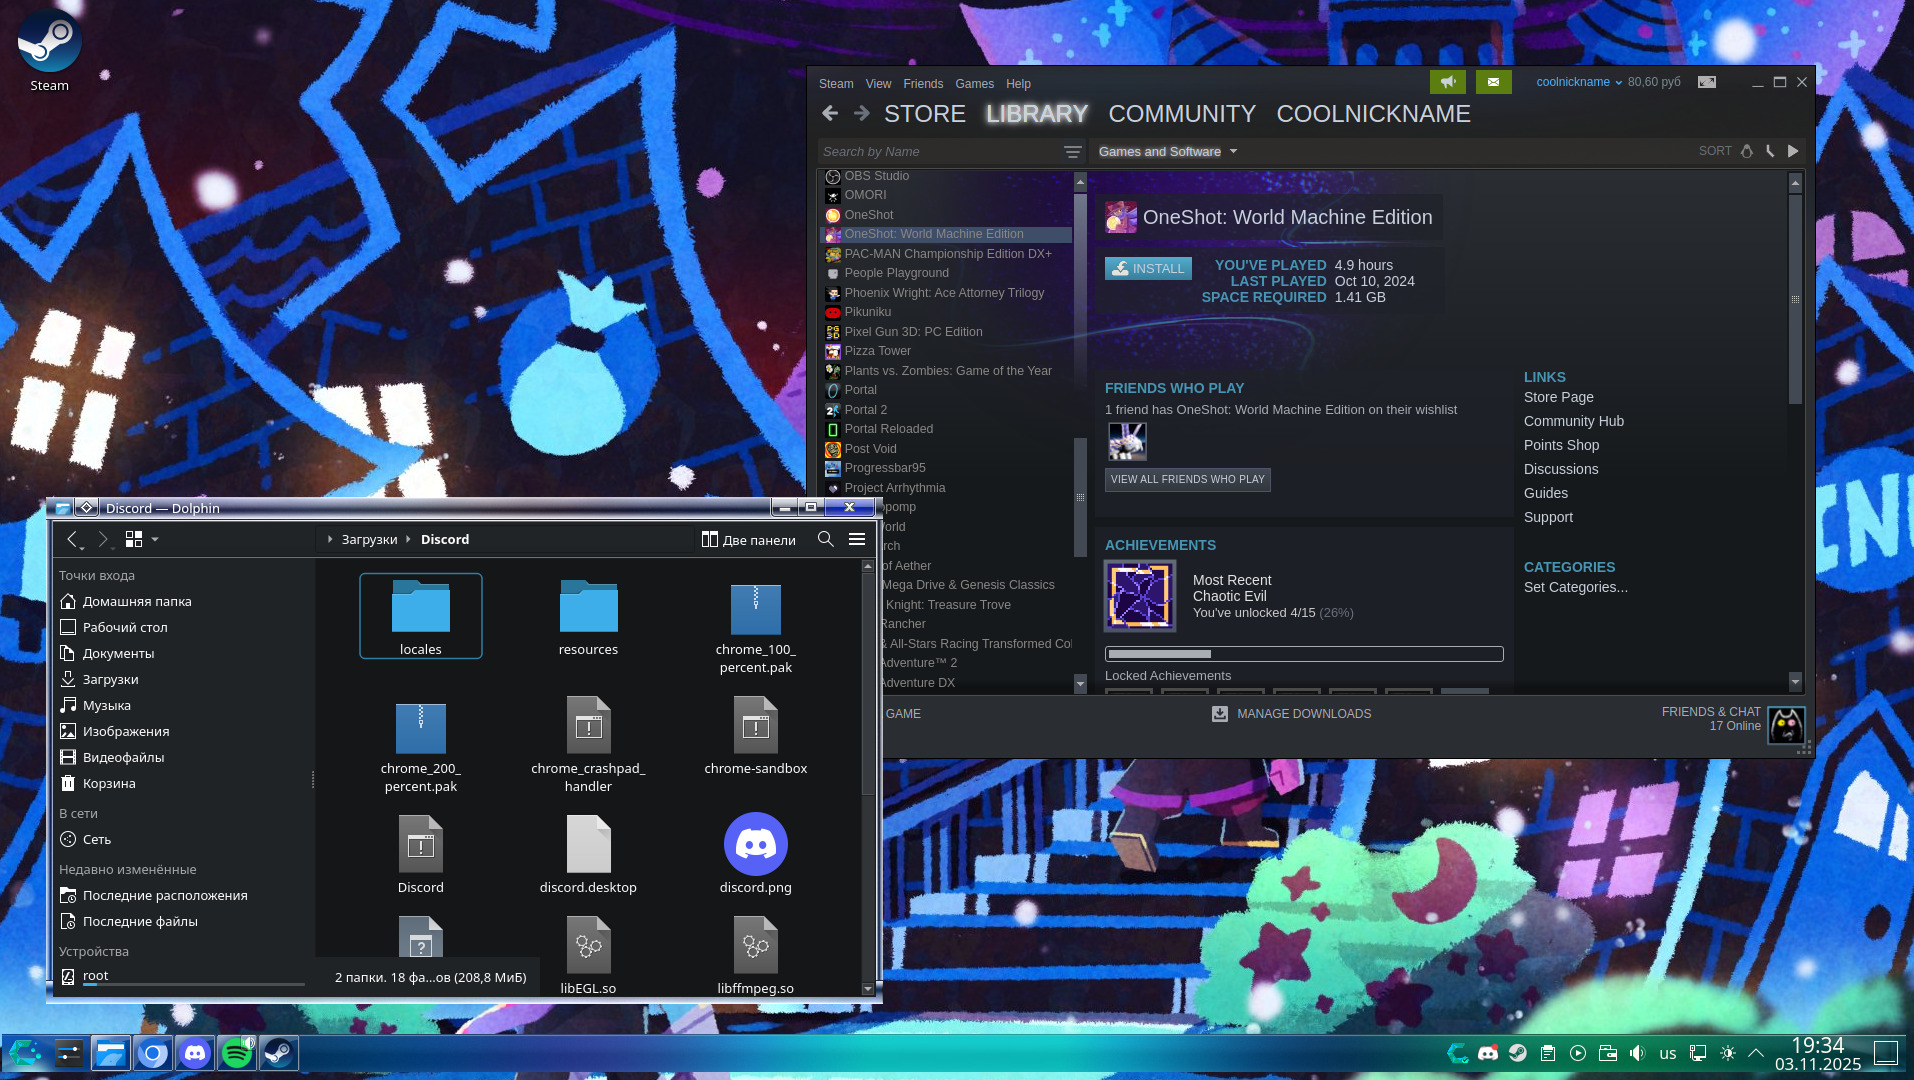Click the achievements progress bar

tap(1303, 654)
